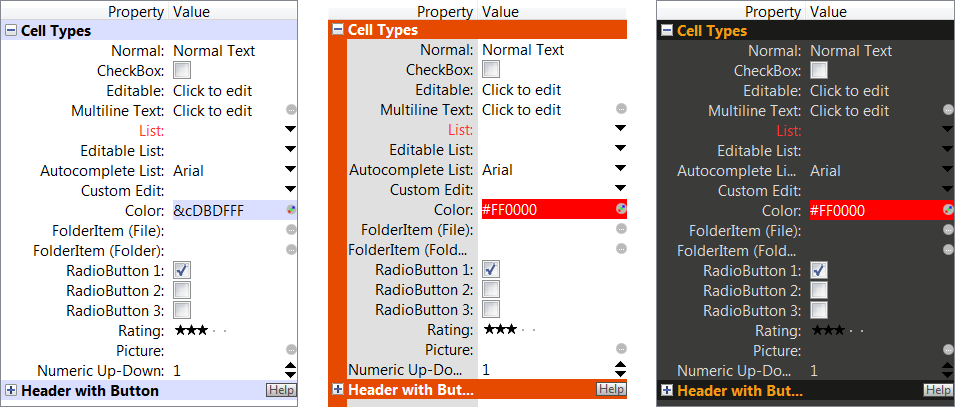Click Value column header in dark grid
The height and width of the screenshot is (407, 955).
click(x=828, y=11)
